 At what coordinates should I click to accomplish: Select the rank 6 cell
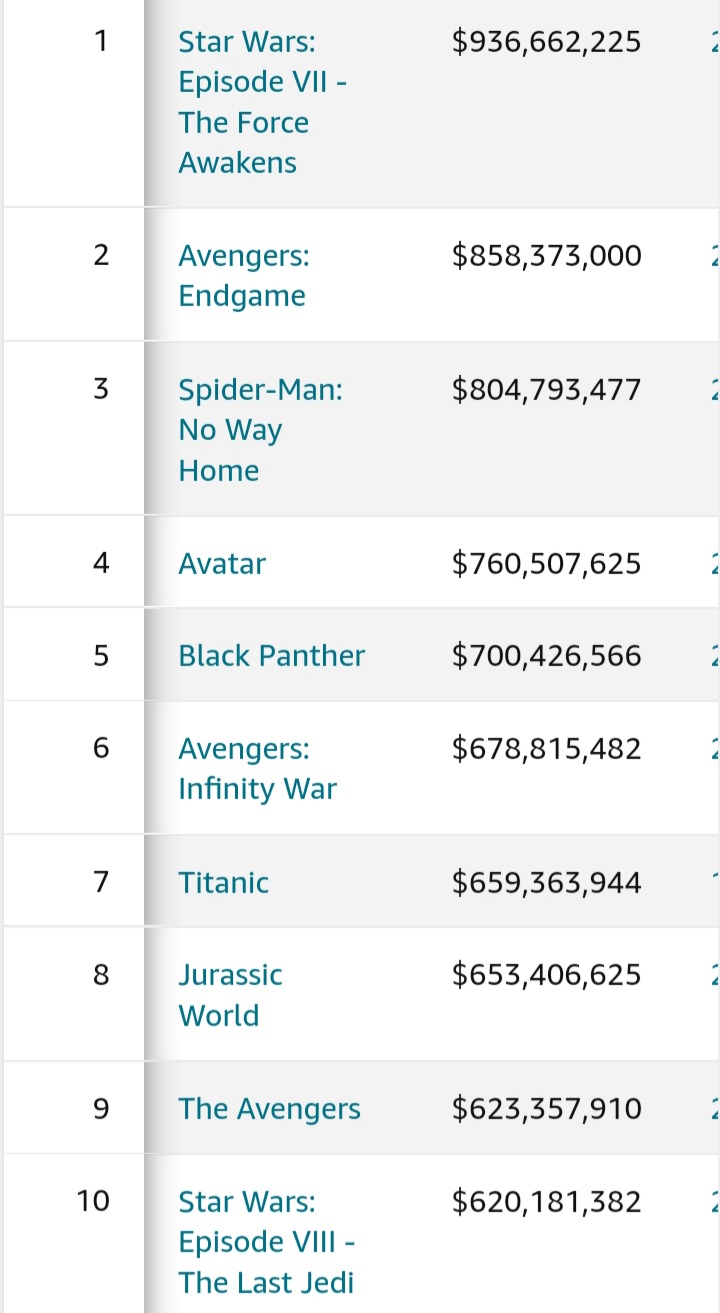(x=100, y=748)
